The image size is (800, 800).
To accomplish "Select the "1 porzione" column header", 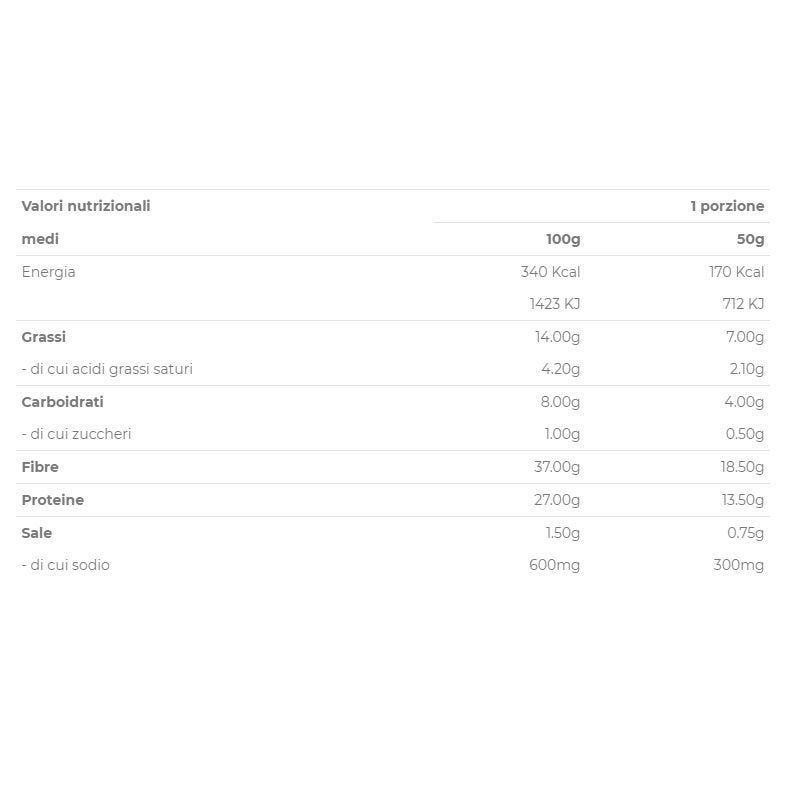I will coord(727,206).
